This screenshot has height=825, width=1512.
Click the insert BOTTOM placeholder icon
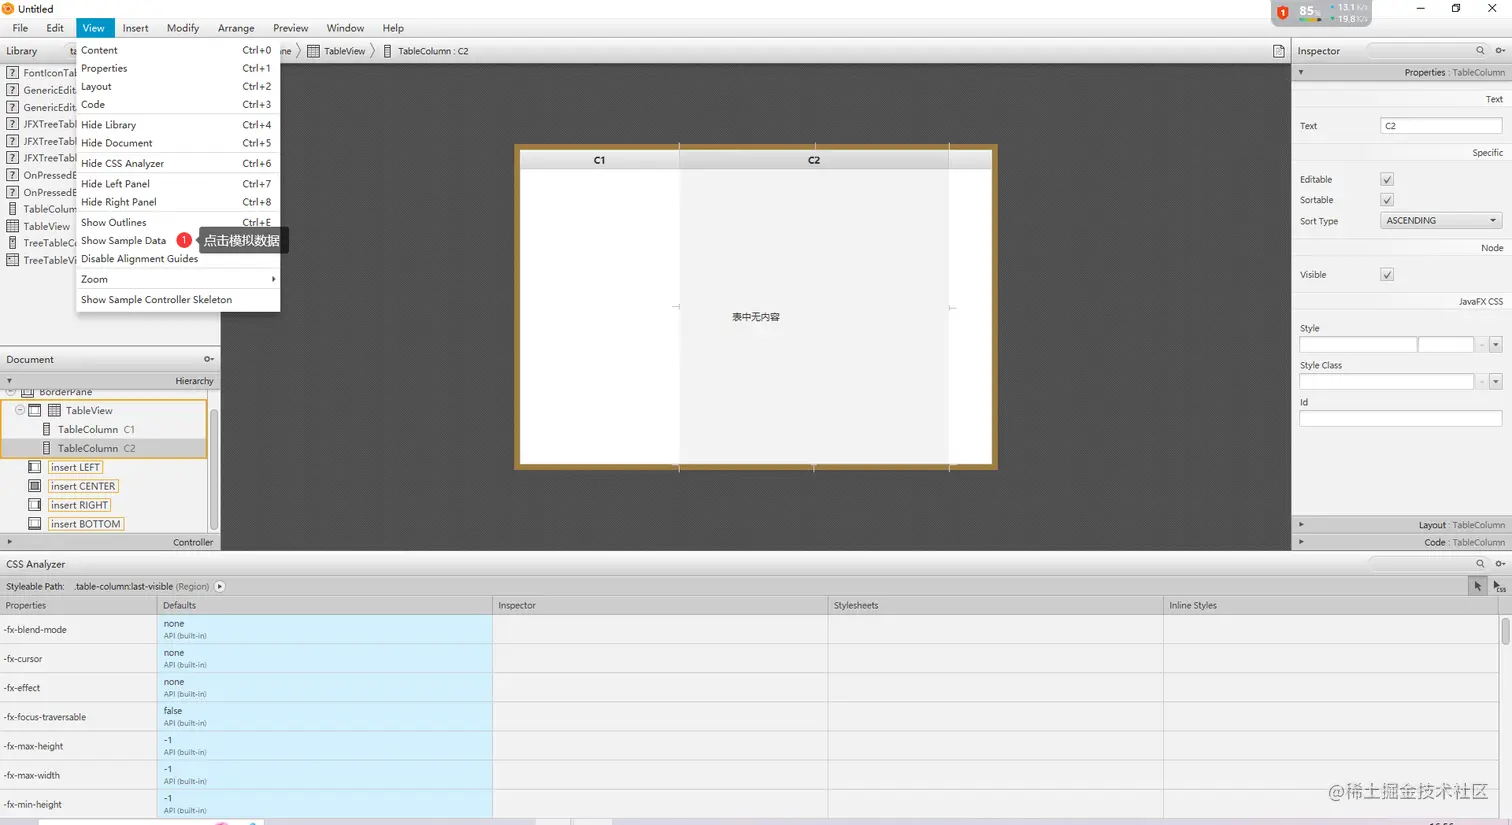(x=35, y=524)
